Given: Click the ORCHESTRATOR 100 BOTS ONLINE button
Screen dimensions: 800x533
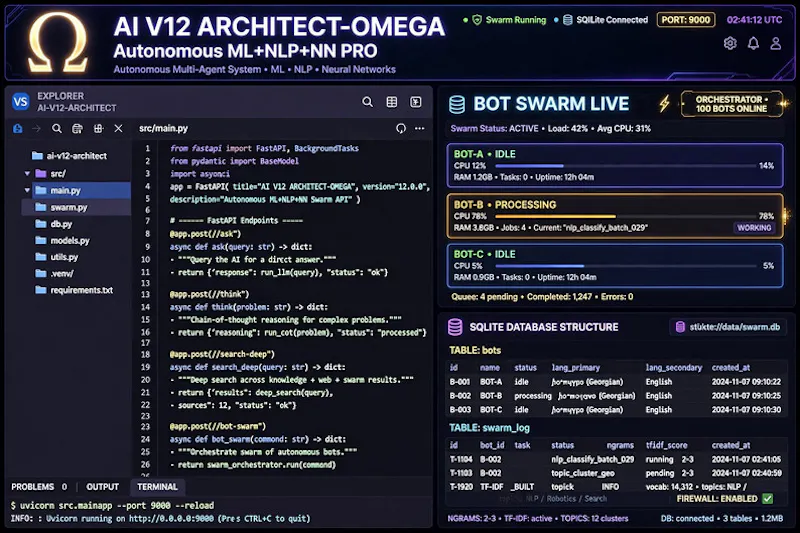Looking at the screenshot, I should (732, 104).
